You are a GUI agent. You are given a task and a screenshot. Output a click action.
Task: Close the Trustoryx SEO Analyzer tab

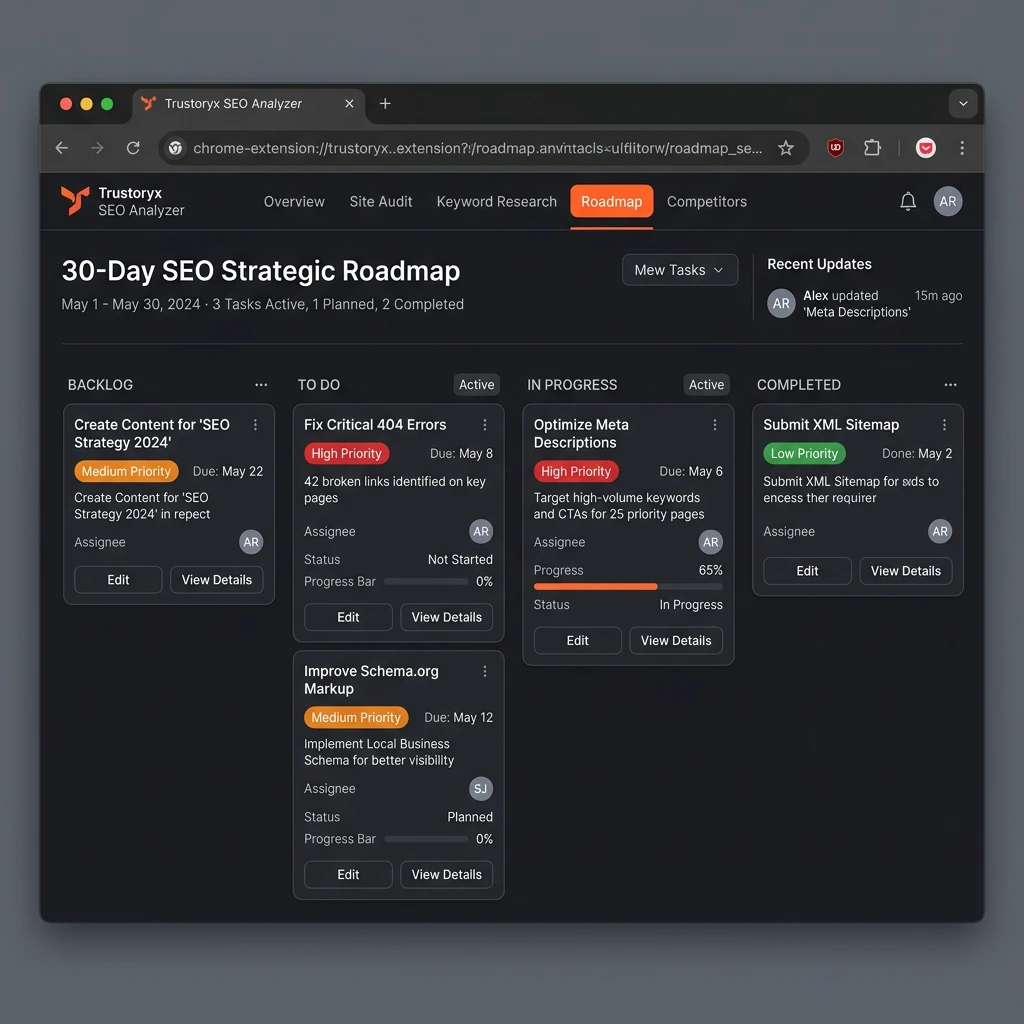coord(349,104)
